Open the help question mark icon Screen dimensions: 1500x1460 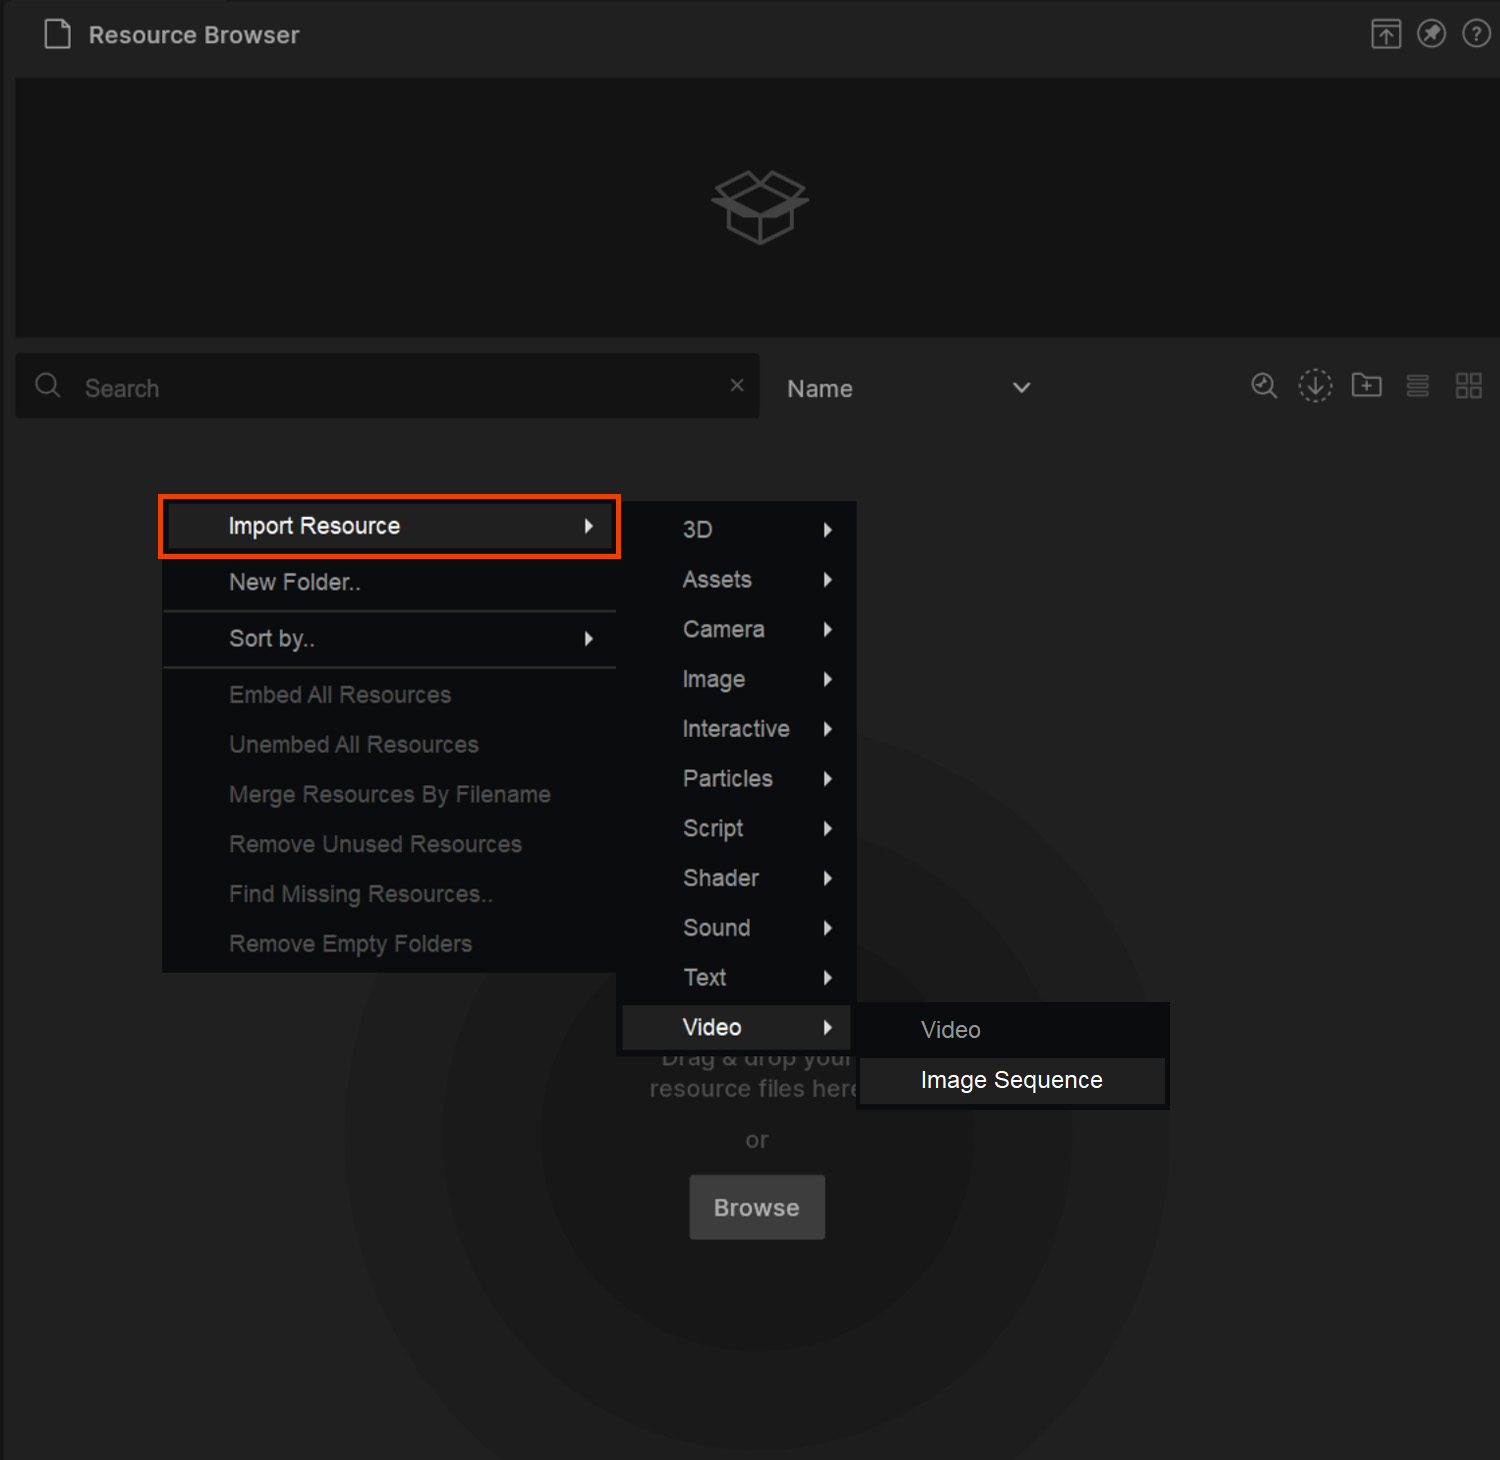coord(1476,34)
